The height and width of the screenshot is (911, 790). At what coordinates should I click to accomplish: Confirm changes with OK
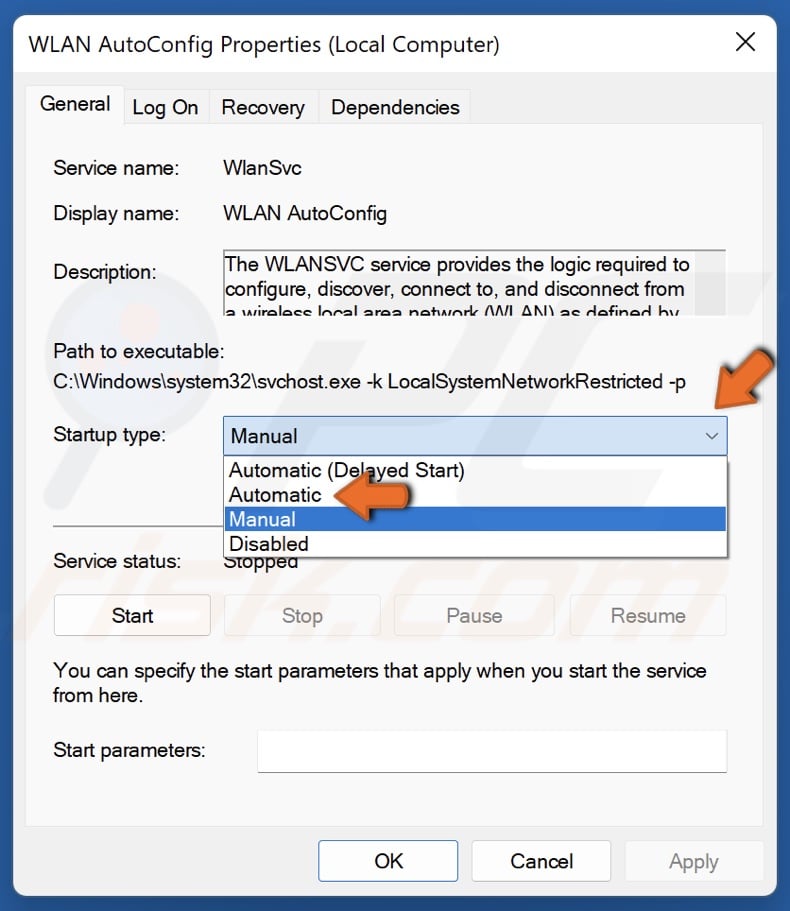tap(388, 861)
